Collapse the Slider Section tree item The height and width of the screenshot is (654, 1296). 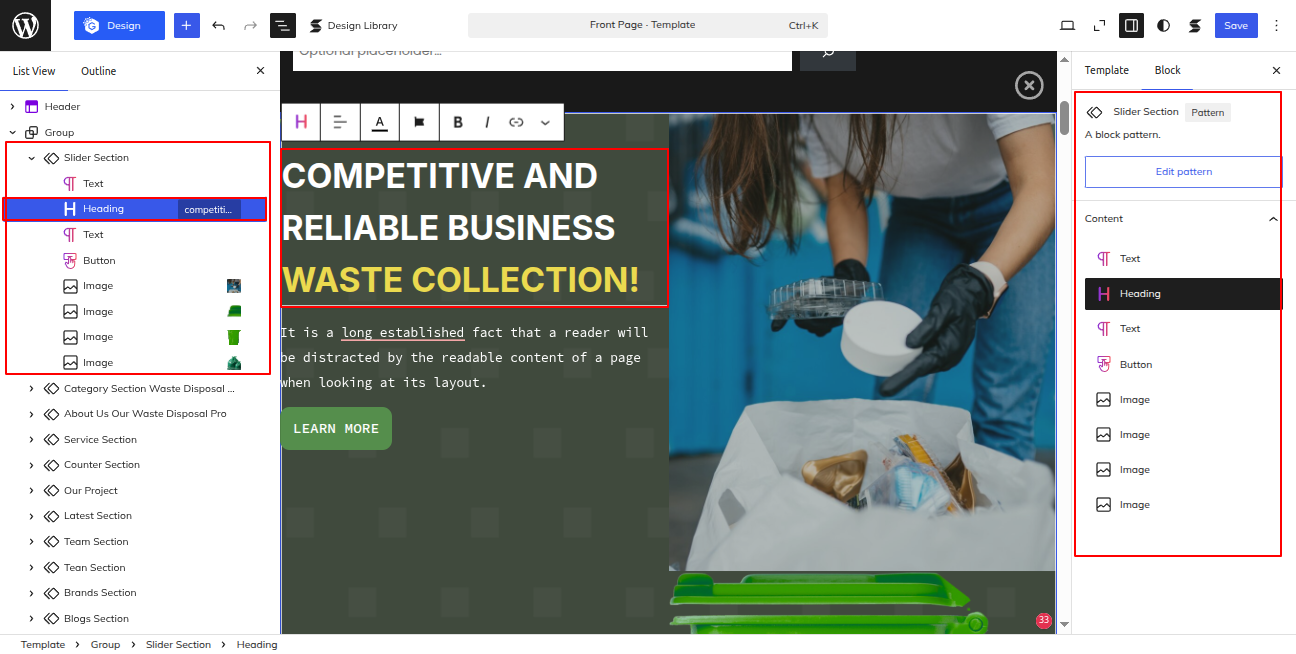tap(32, 158)
